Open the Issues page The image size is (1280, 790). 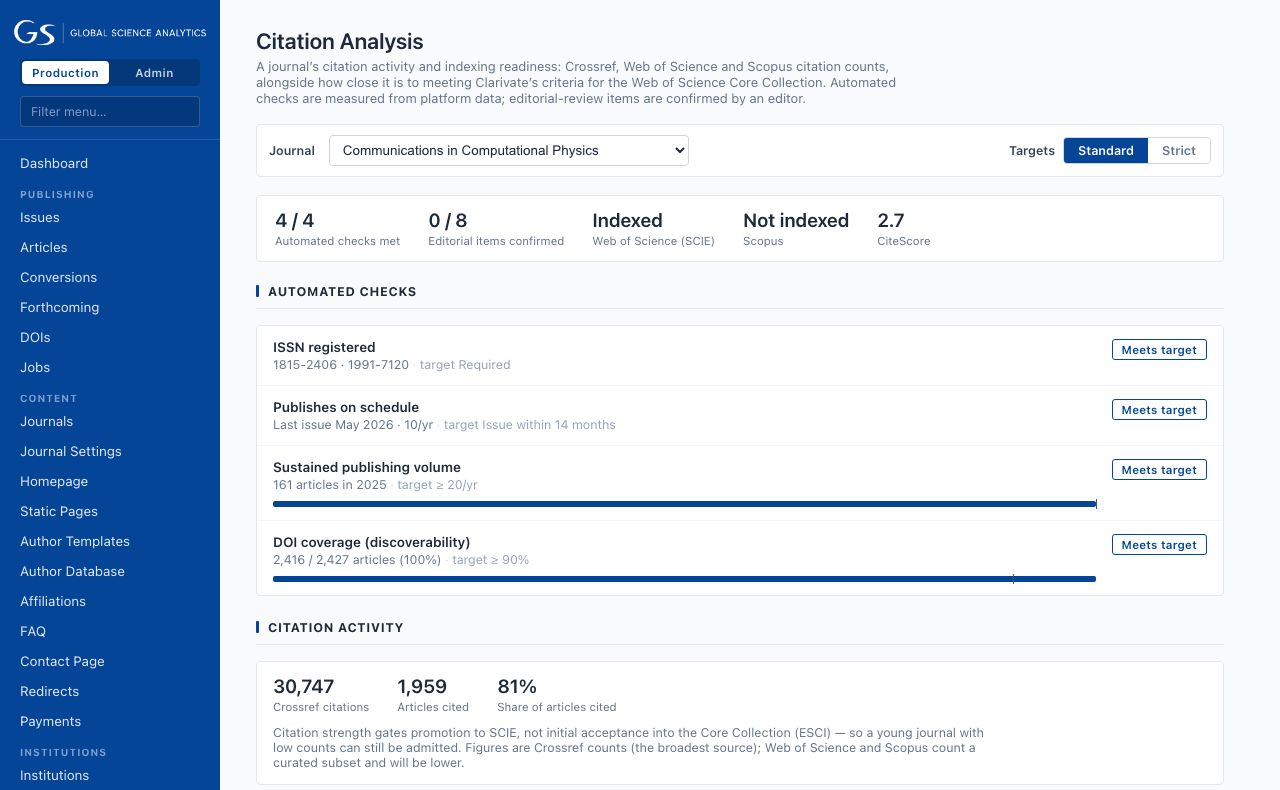40,217
